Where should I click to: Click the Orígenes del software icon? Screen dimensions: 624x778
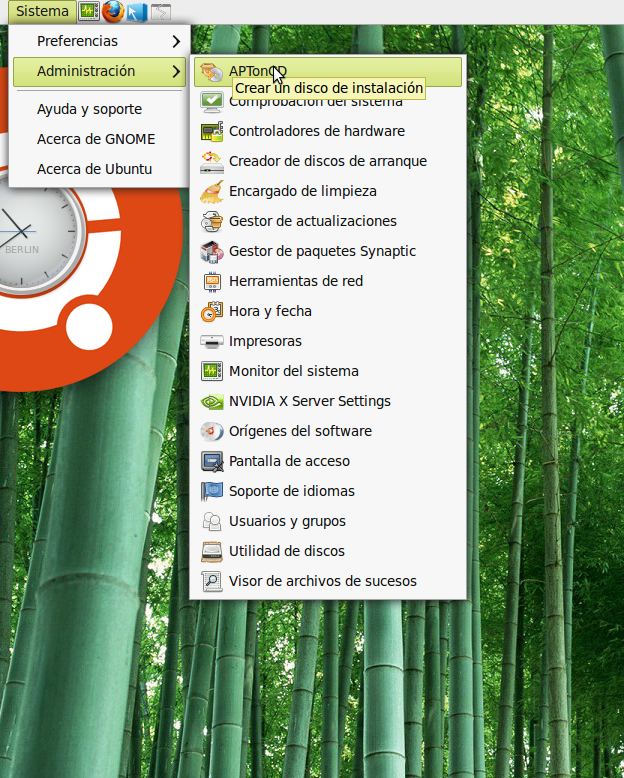click(212, 432)
